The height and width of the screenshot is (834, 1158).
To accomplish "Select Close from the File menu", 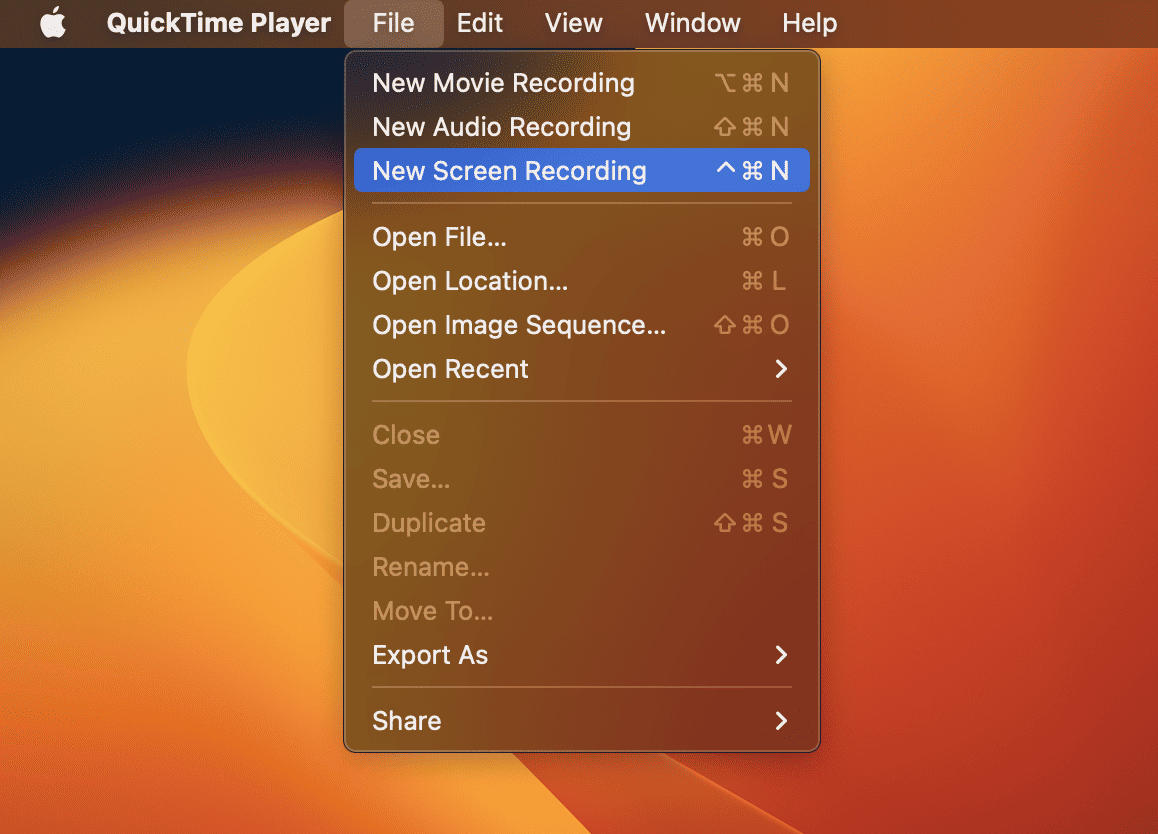I will pos(406,435).
